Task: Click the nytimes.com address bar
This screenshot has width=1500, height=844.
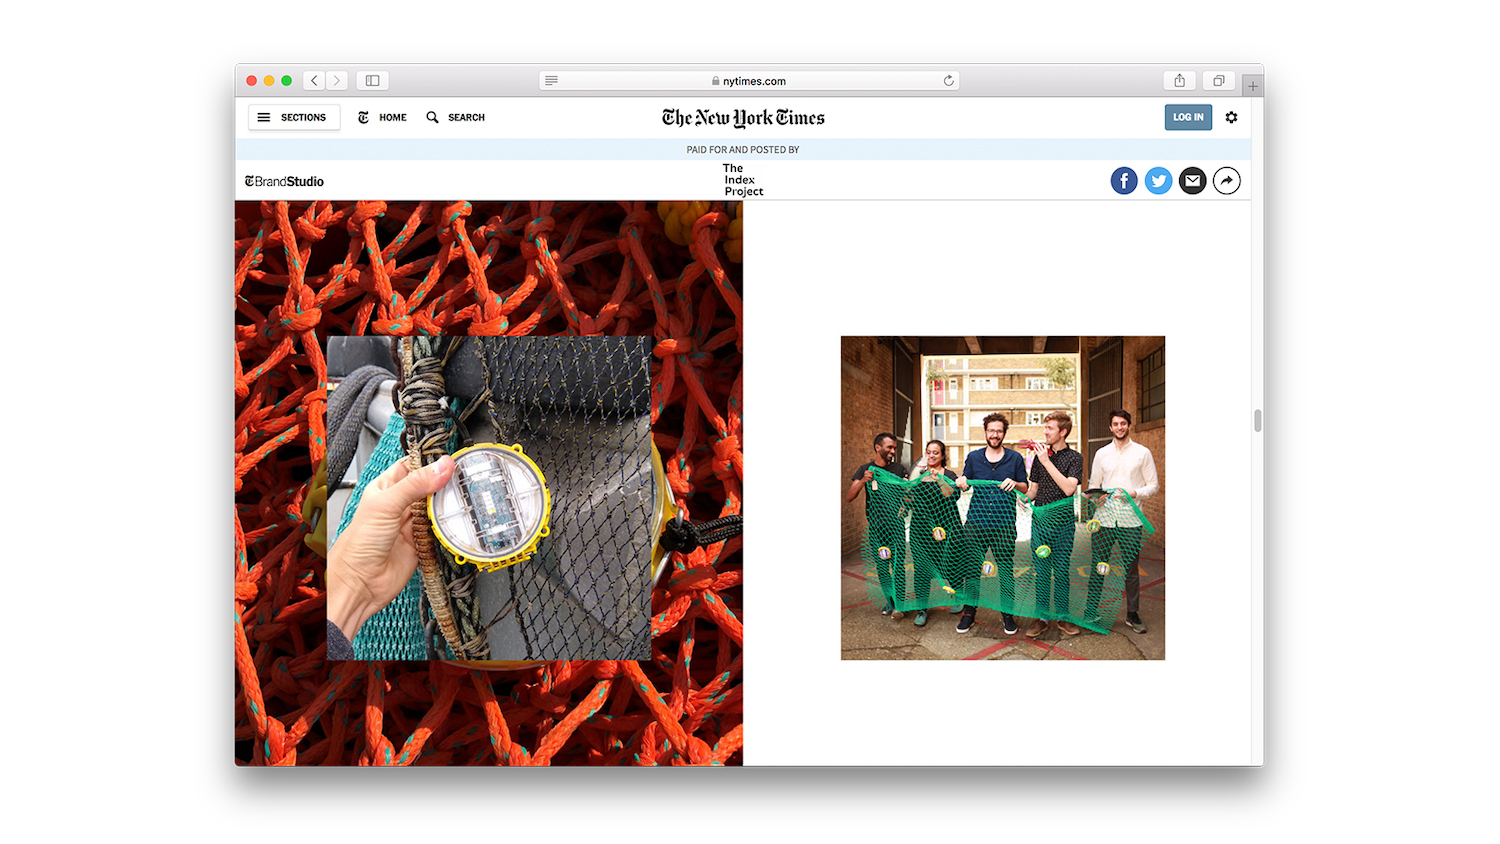Action: pyautogui.click(x=748, y=81)
